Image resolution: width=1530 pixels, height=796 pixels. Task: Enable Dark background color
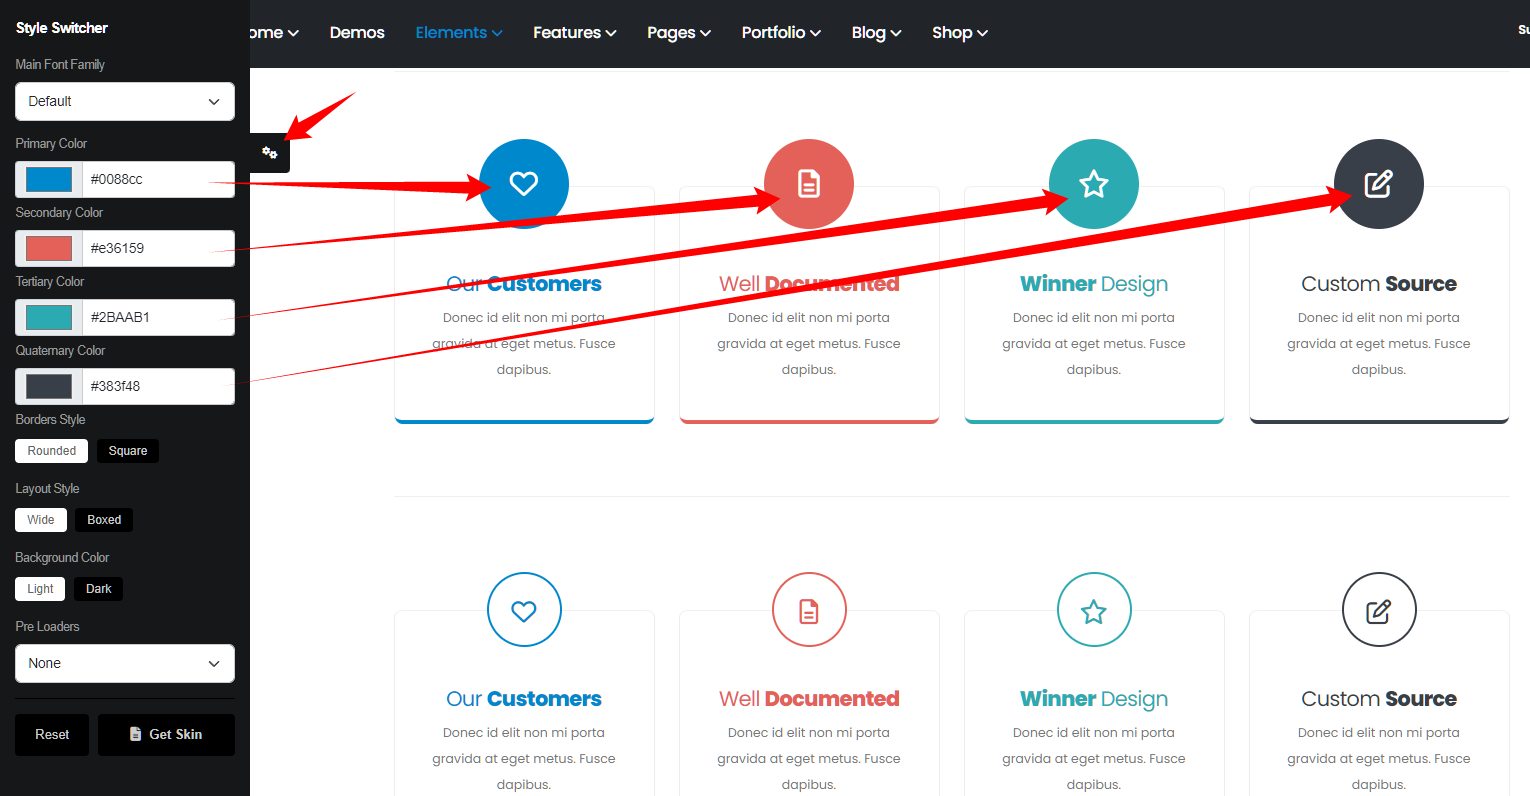point(98,589)
